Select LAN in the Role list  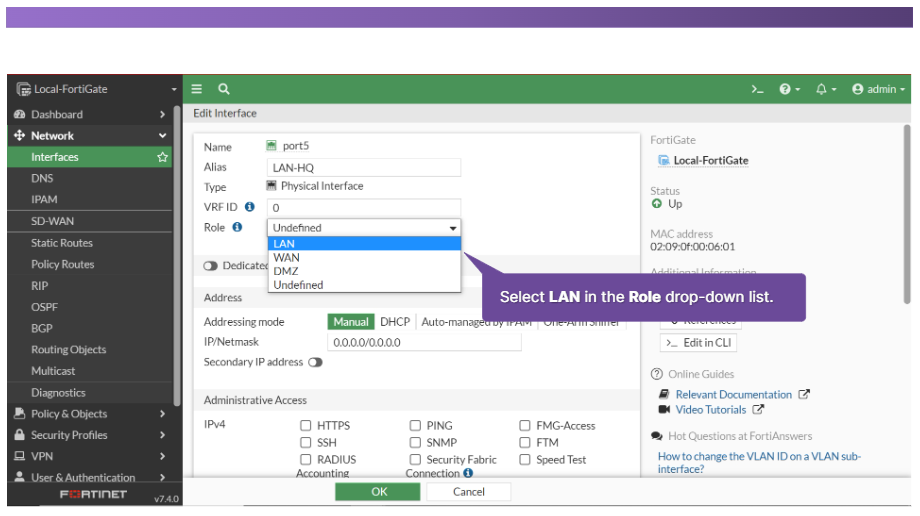pos(364,244)
